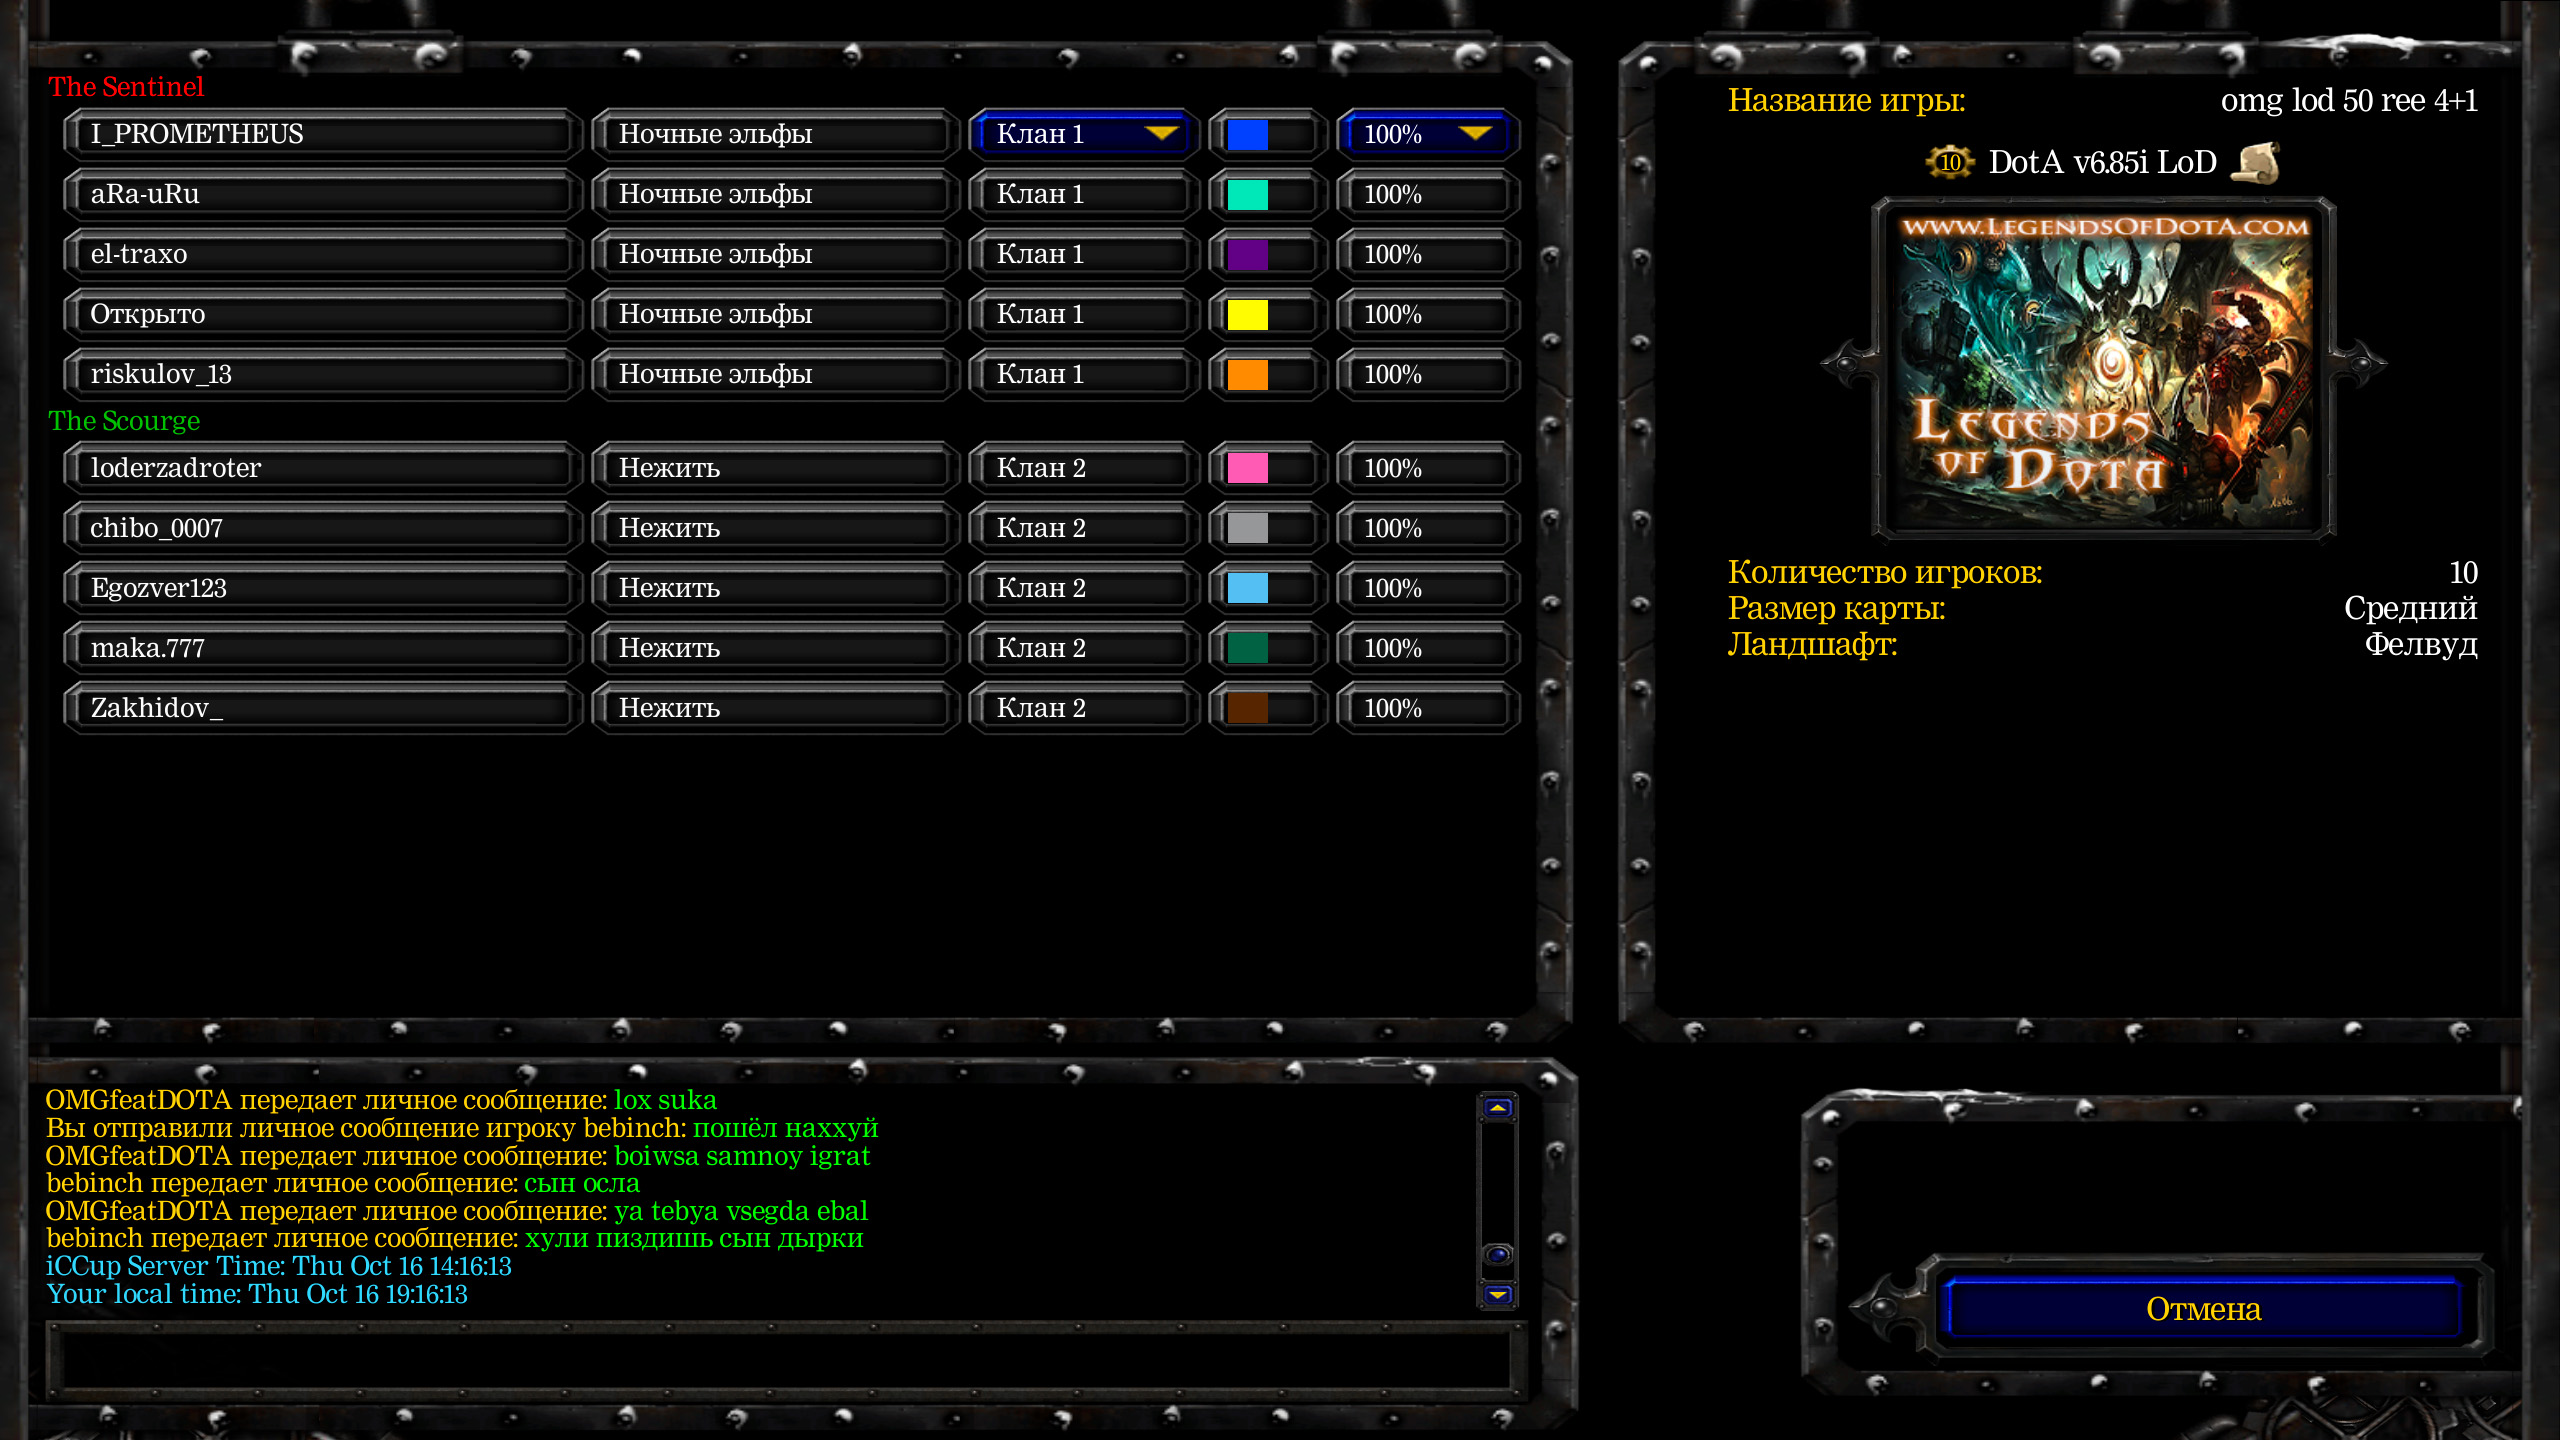Open the Клан 1 team dropdown for I_PROMETHEUS
Screen dimensions: 2560x1440
pyautogui.click(x=1084, y=134)
